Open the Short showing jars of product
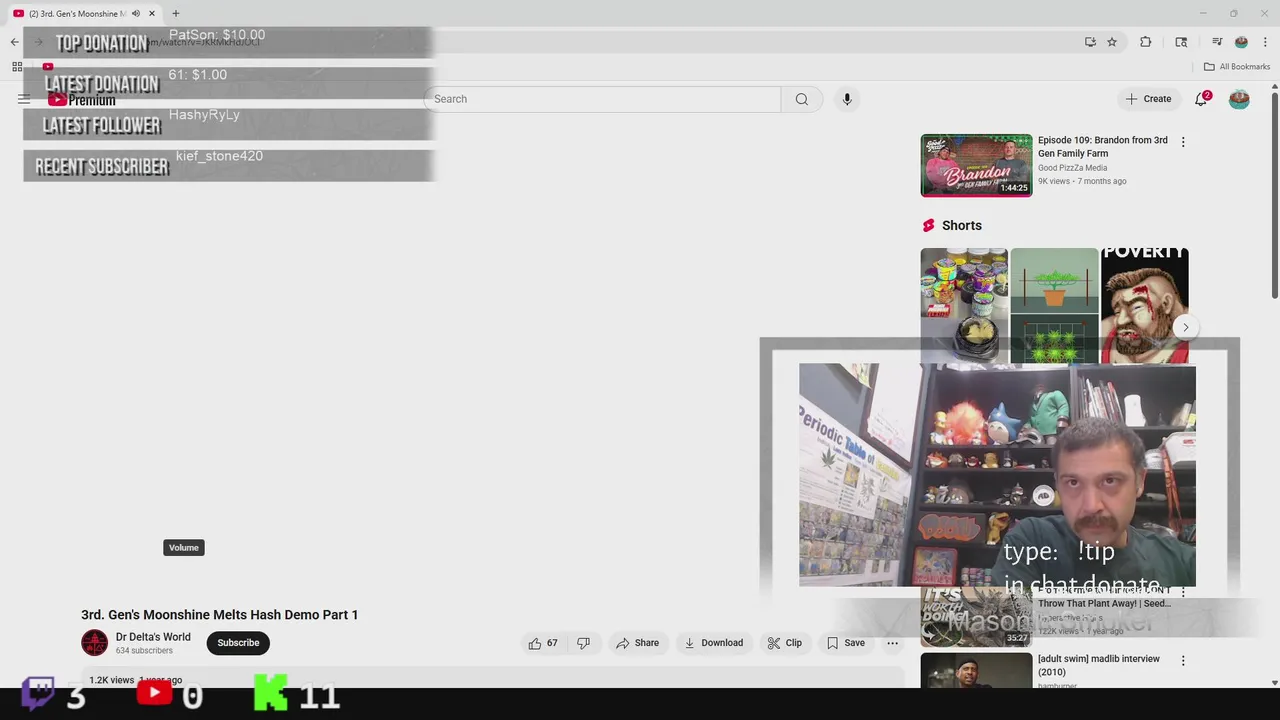Screen dimensions: 1280x720 (964, 305)
